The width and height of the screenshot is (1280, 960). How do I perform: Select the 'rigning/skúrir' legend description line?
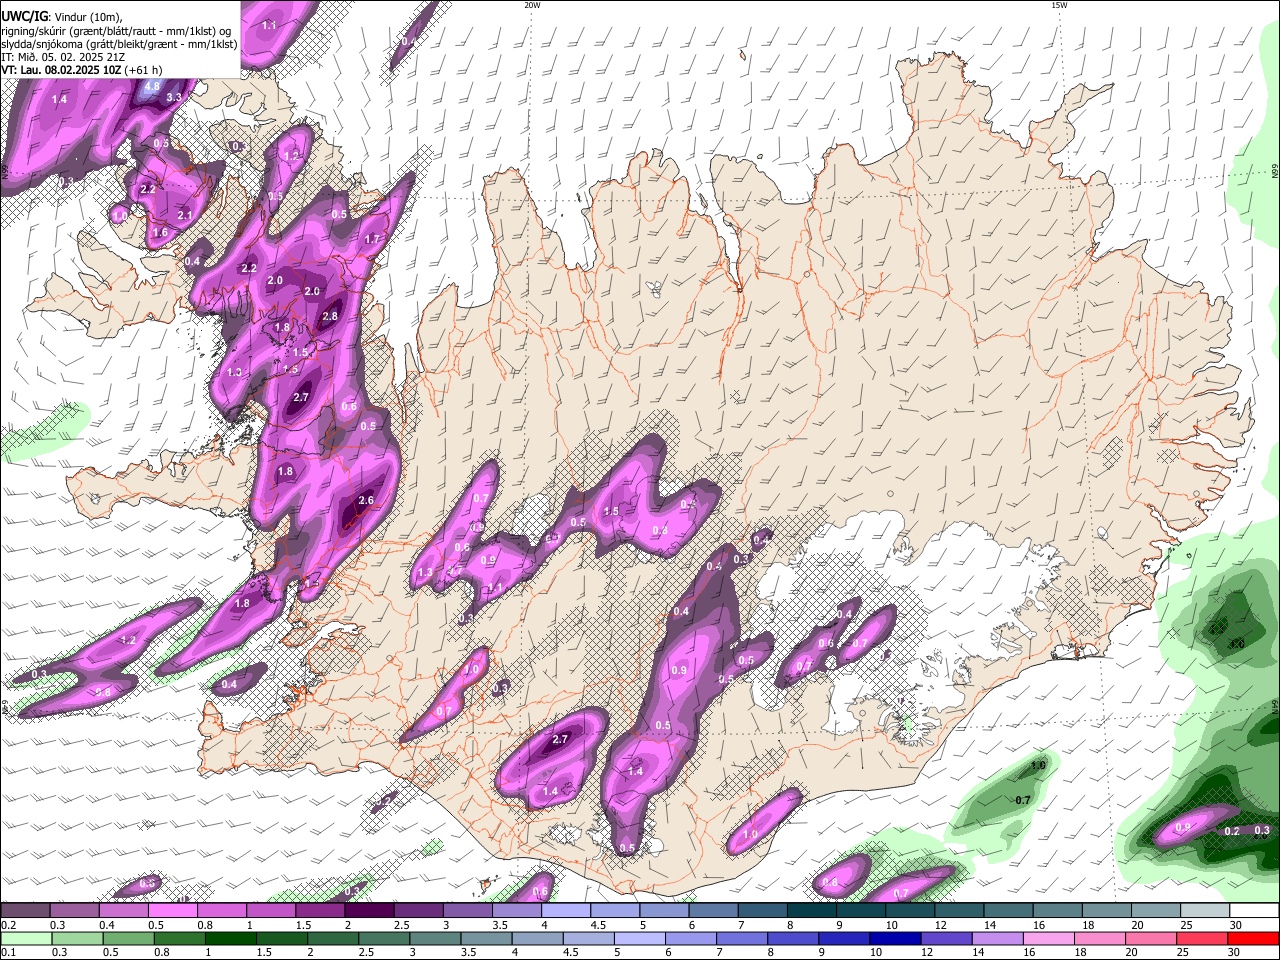[118, 30]
